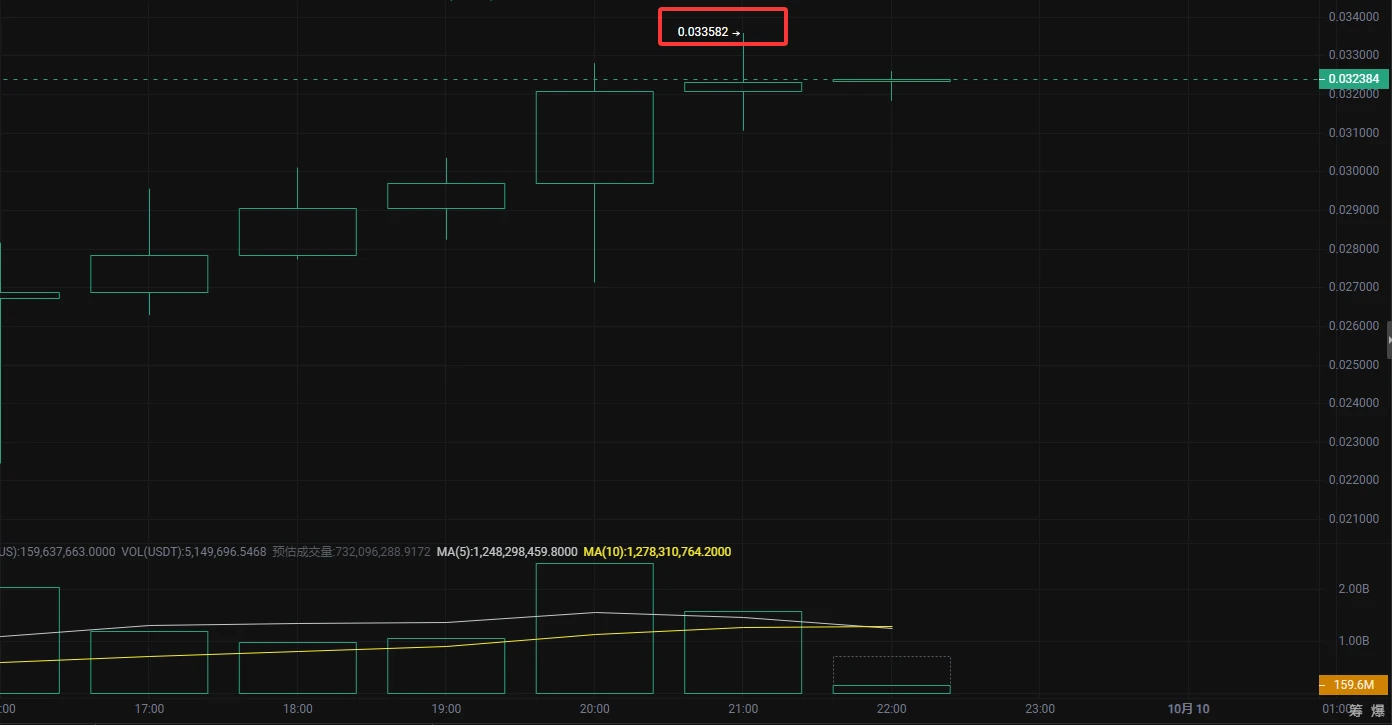Click the MA(5) volume indicator label

[507, 552]
